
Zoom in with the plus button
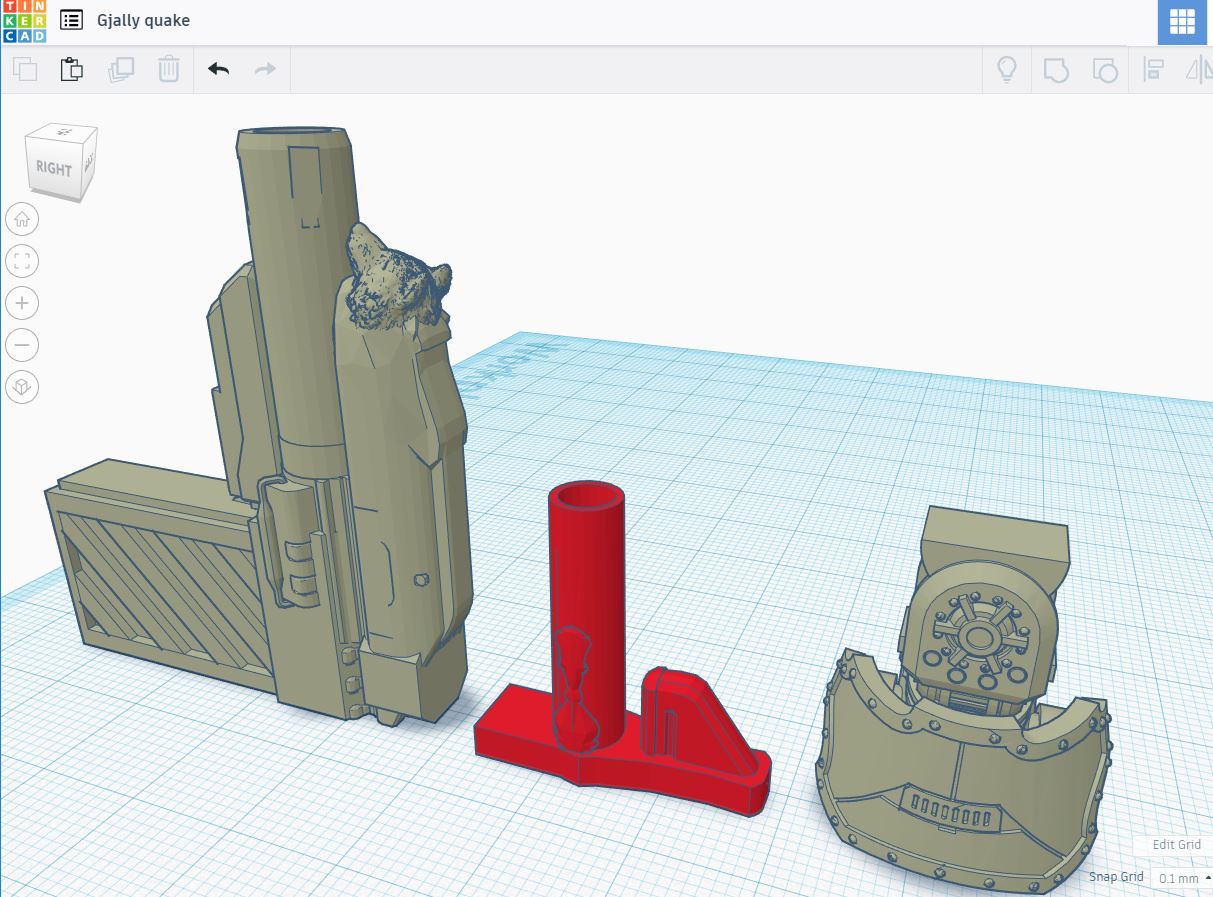tap(22, 303)
